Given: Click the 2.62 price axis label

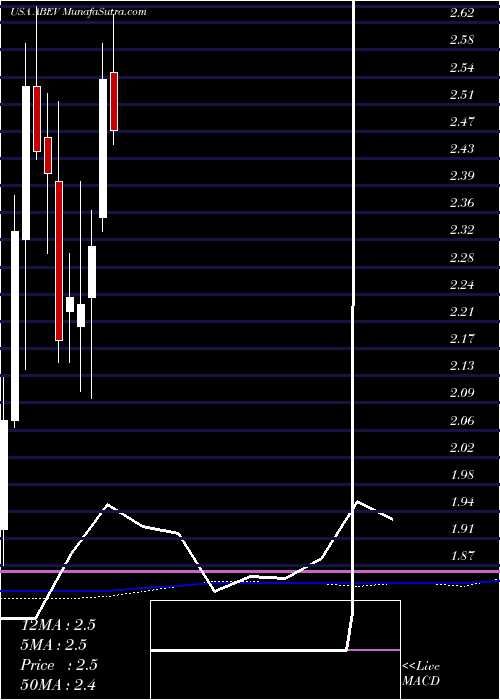Looking at the screenshot, I should 462,12.
